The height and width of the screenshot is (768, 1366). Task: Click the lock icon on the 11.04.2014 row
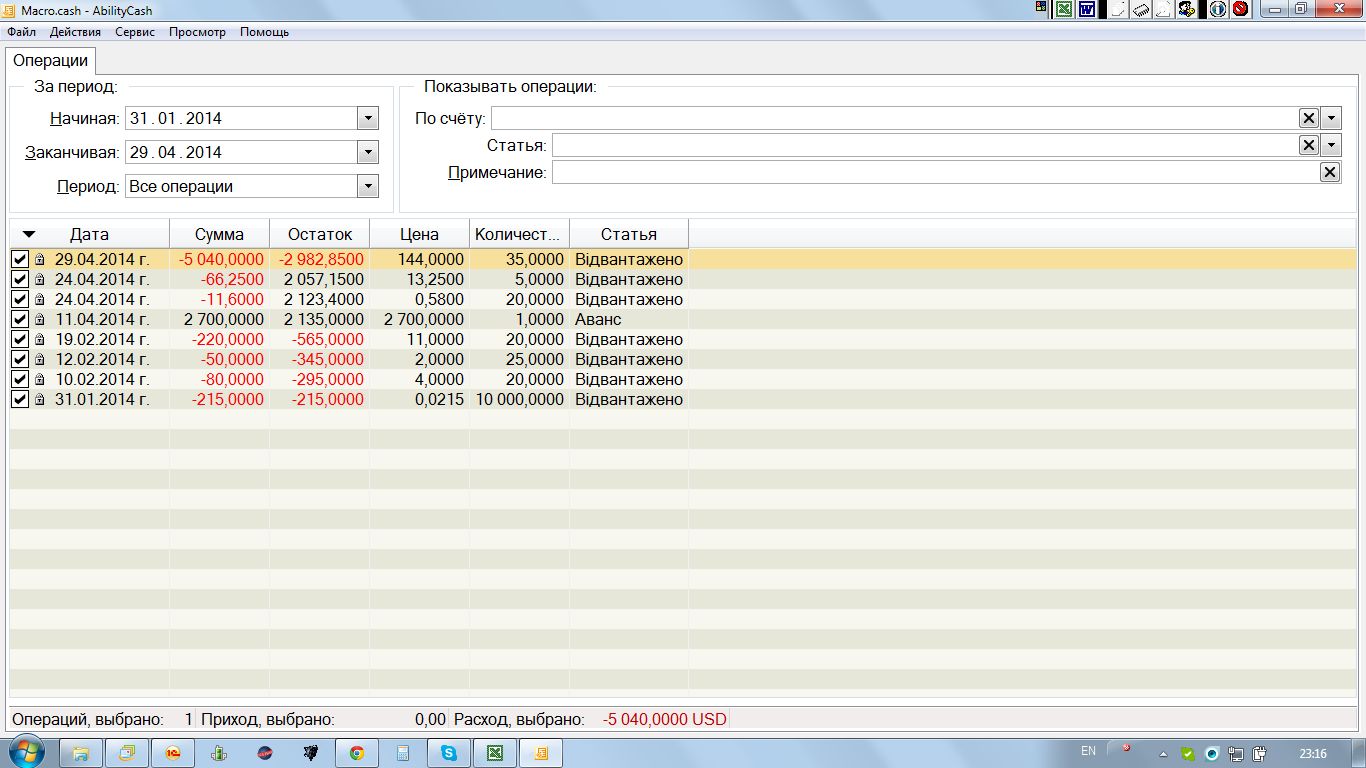39,320
